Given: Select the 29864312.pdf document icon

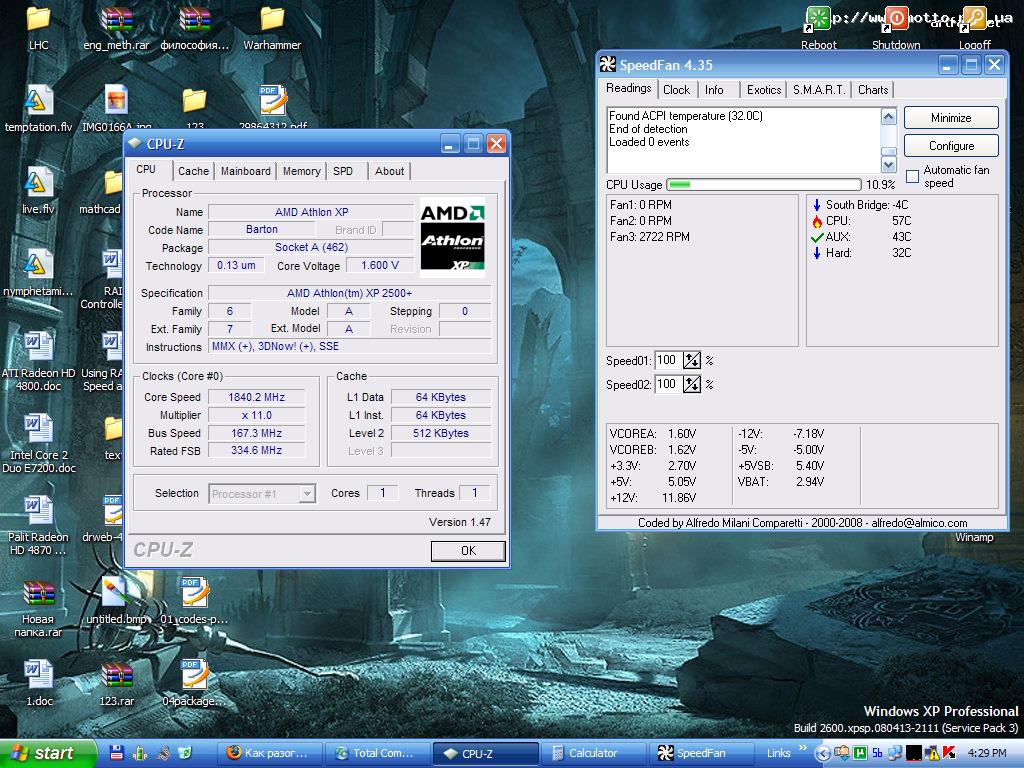Looking at the screenshot, I should click(272, 100).
